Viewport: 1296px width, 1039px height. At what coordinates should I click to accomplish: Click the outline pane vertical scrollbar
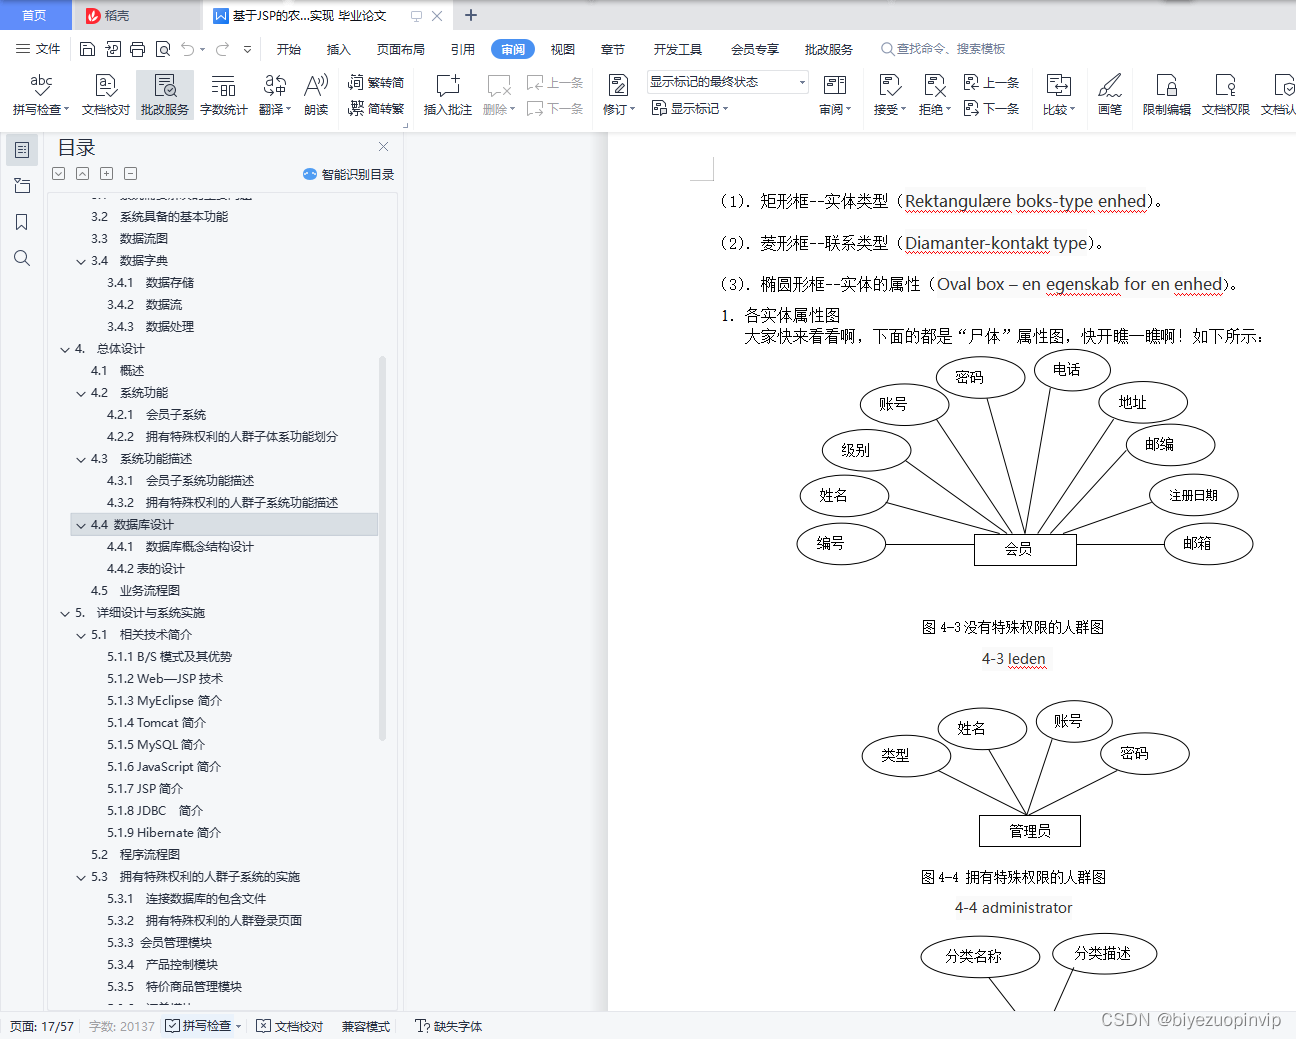[x=382, y=548]
